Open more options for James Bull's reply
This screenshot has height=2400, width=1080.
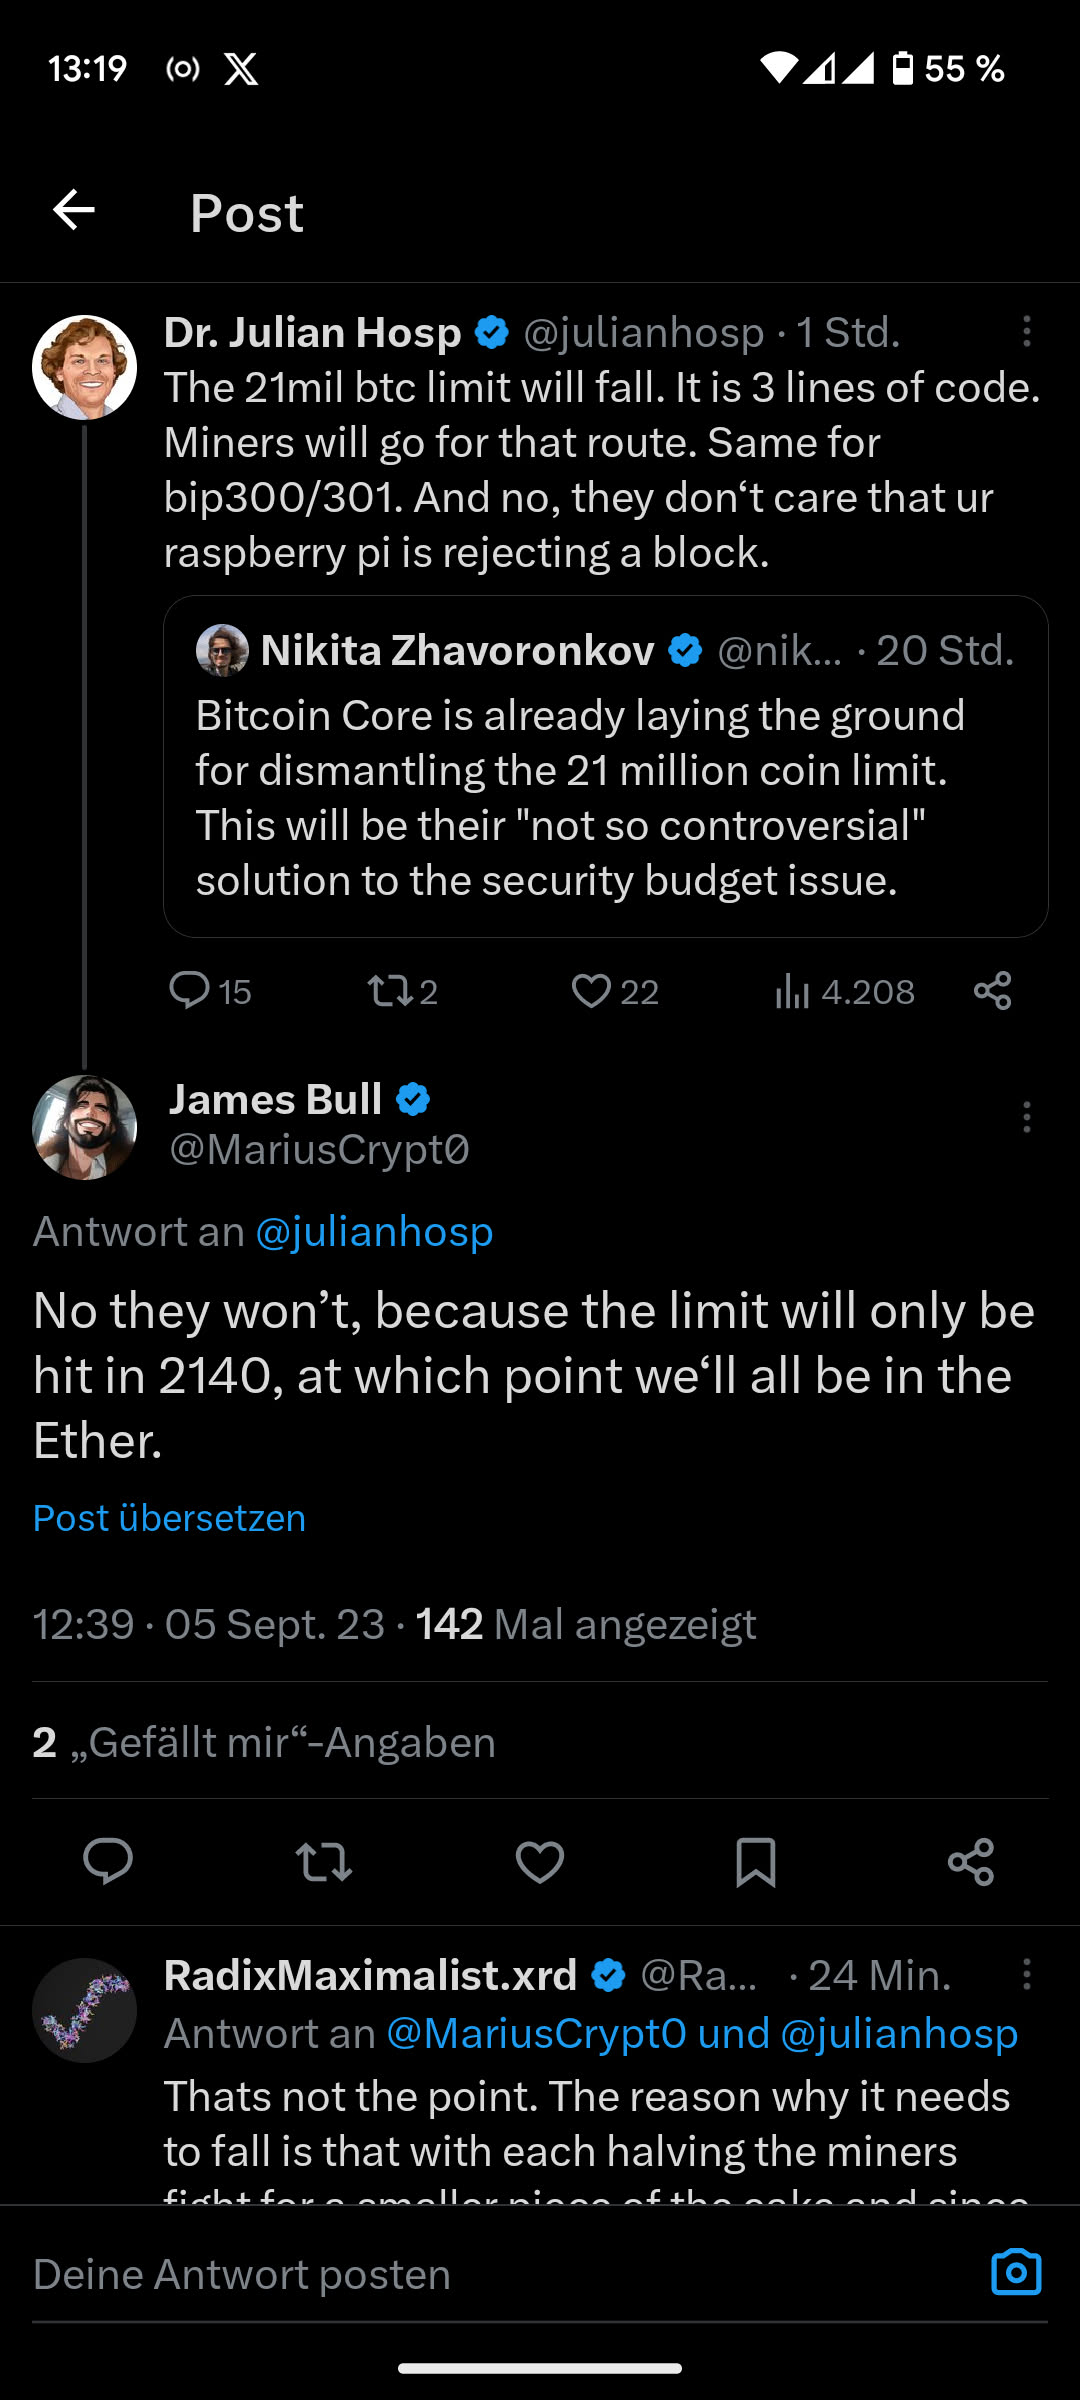click(1026, 1117)
